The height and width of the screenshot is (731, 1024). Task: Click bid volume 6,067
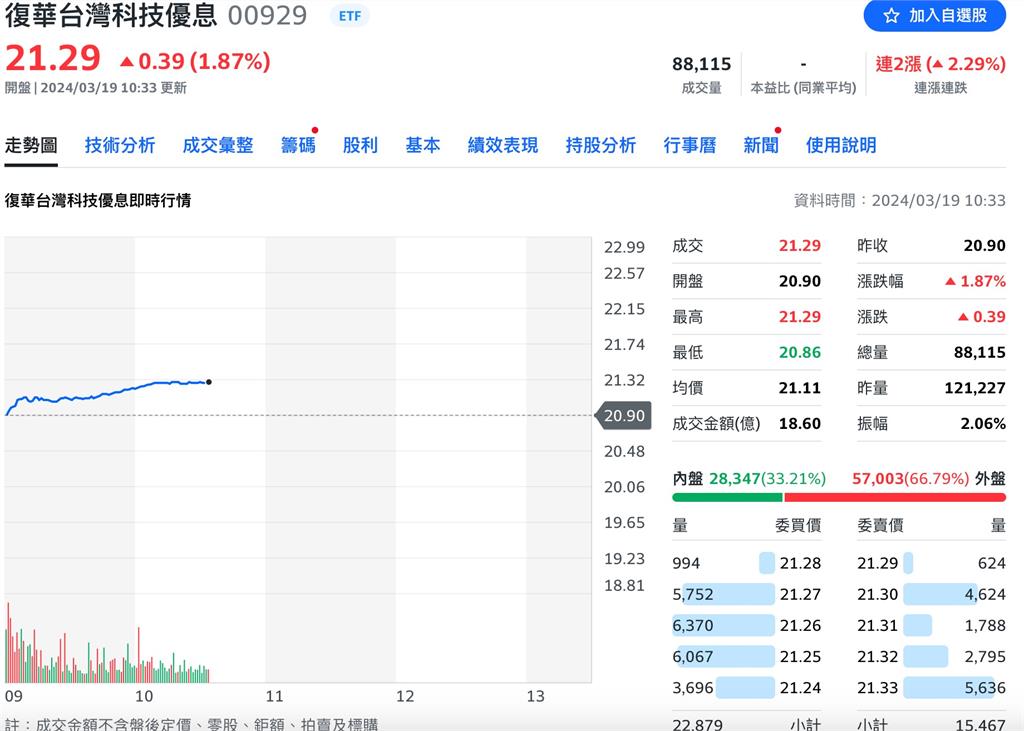(x=693, y=657)
